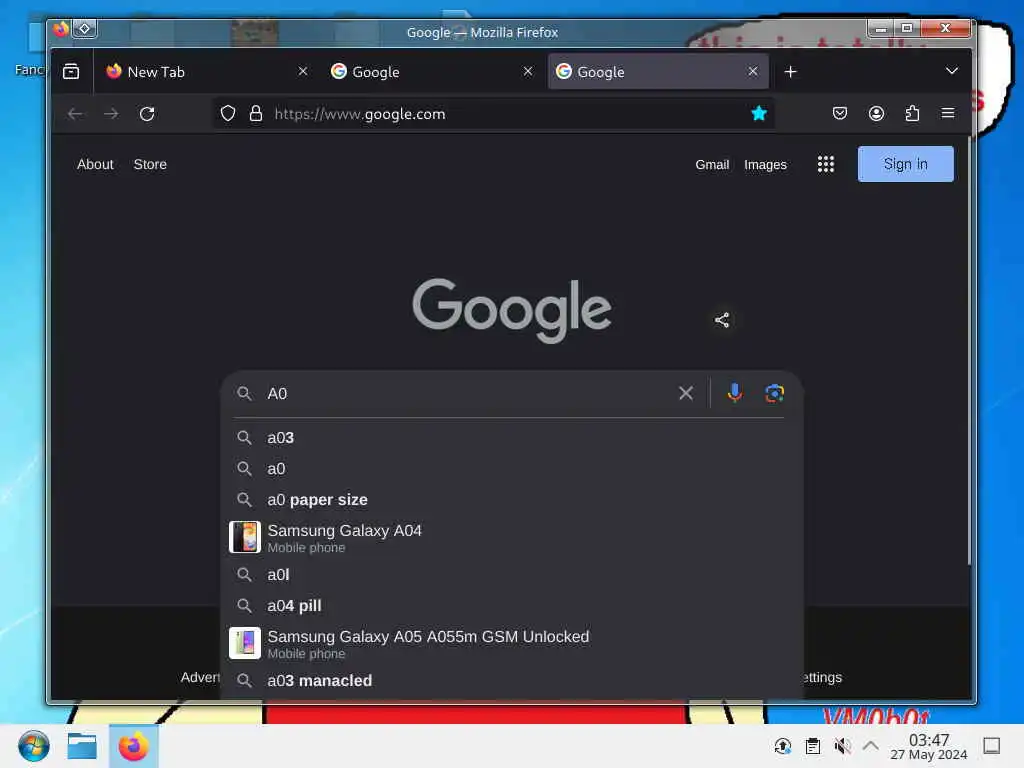Clear the search box text
This screenshot has width=1024, height=768.
[685, 393]
